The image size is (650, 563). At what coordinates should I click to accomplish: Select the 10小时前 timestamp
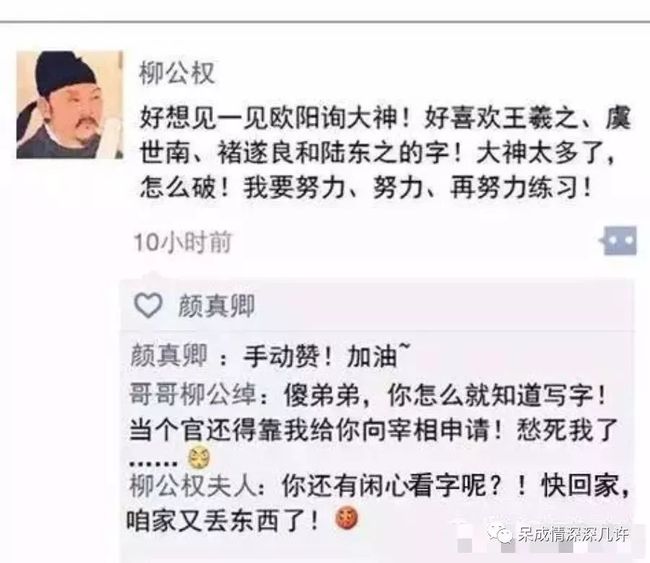[182, 242]
